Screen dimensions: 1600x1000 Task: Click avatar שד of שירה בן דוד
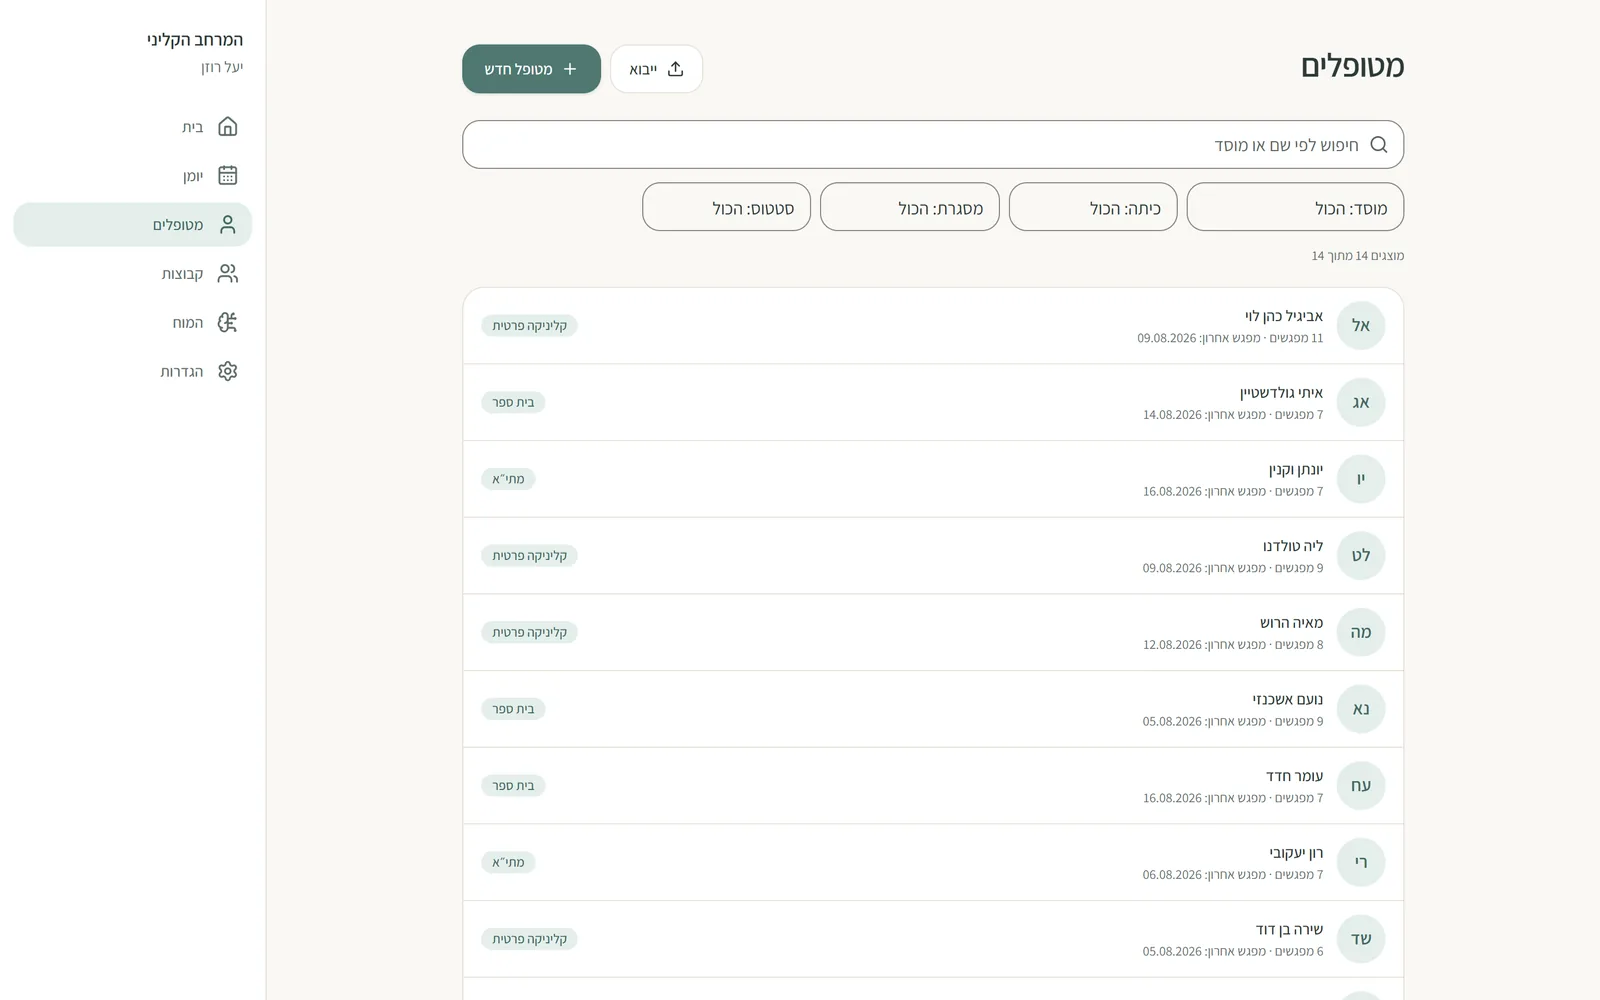pos(1361,939)
